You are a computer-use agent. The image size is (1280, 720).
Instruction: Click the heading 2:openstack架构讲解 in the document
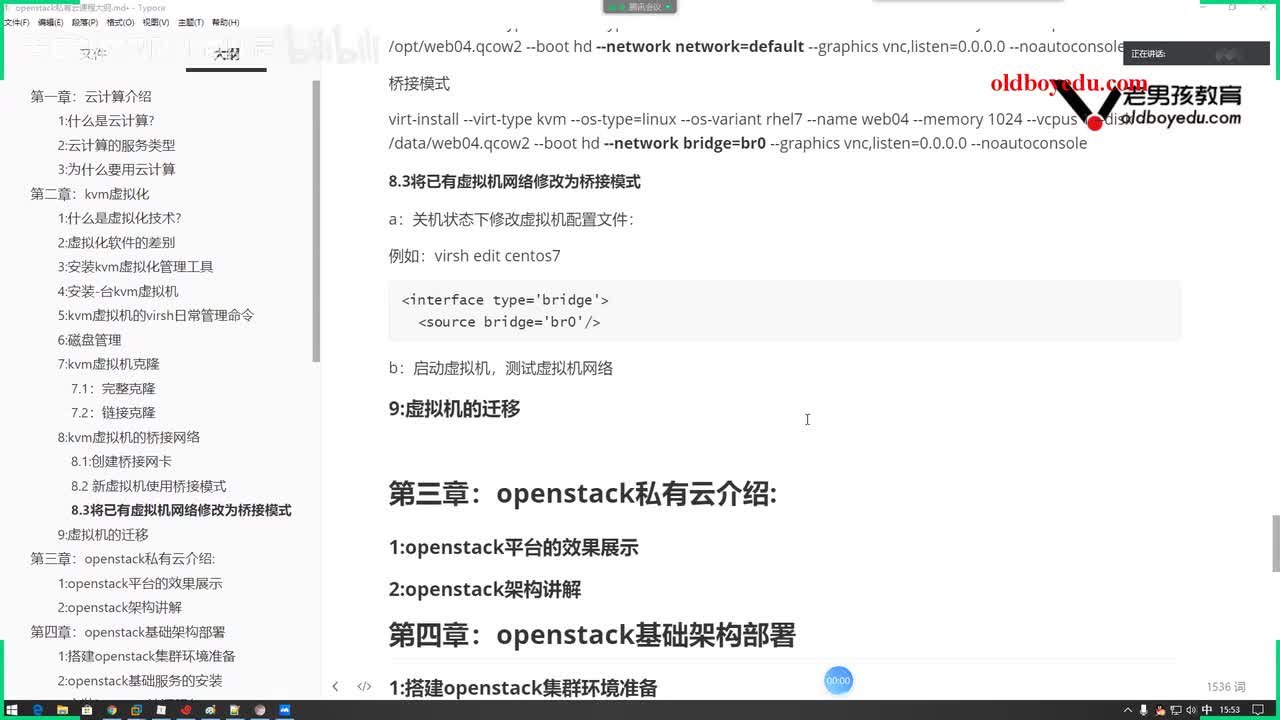click(x=485, y=589)
